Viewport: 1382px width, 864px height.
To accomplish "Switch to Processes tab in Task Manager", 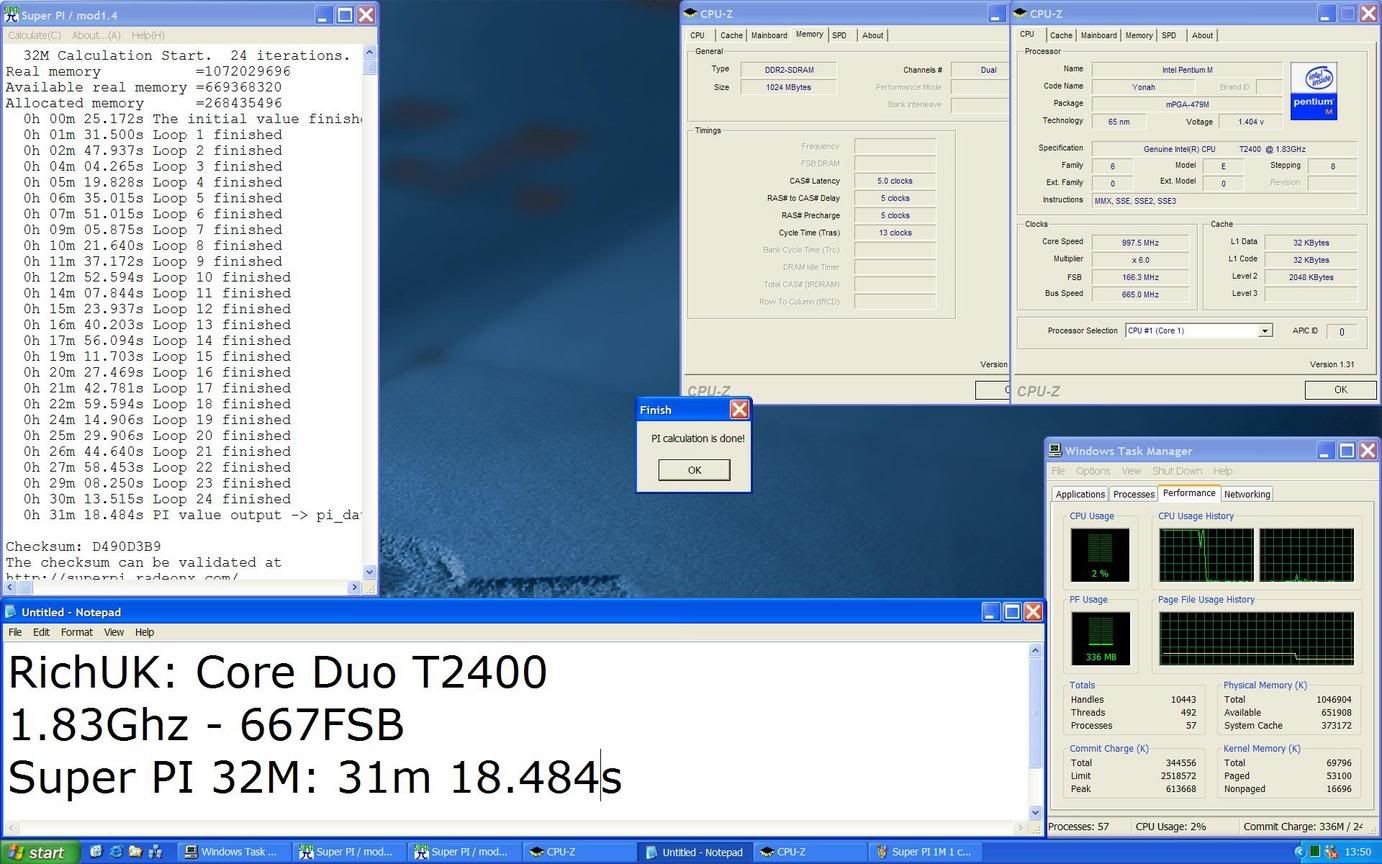I will [x=1134, y=494].
